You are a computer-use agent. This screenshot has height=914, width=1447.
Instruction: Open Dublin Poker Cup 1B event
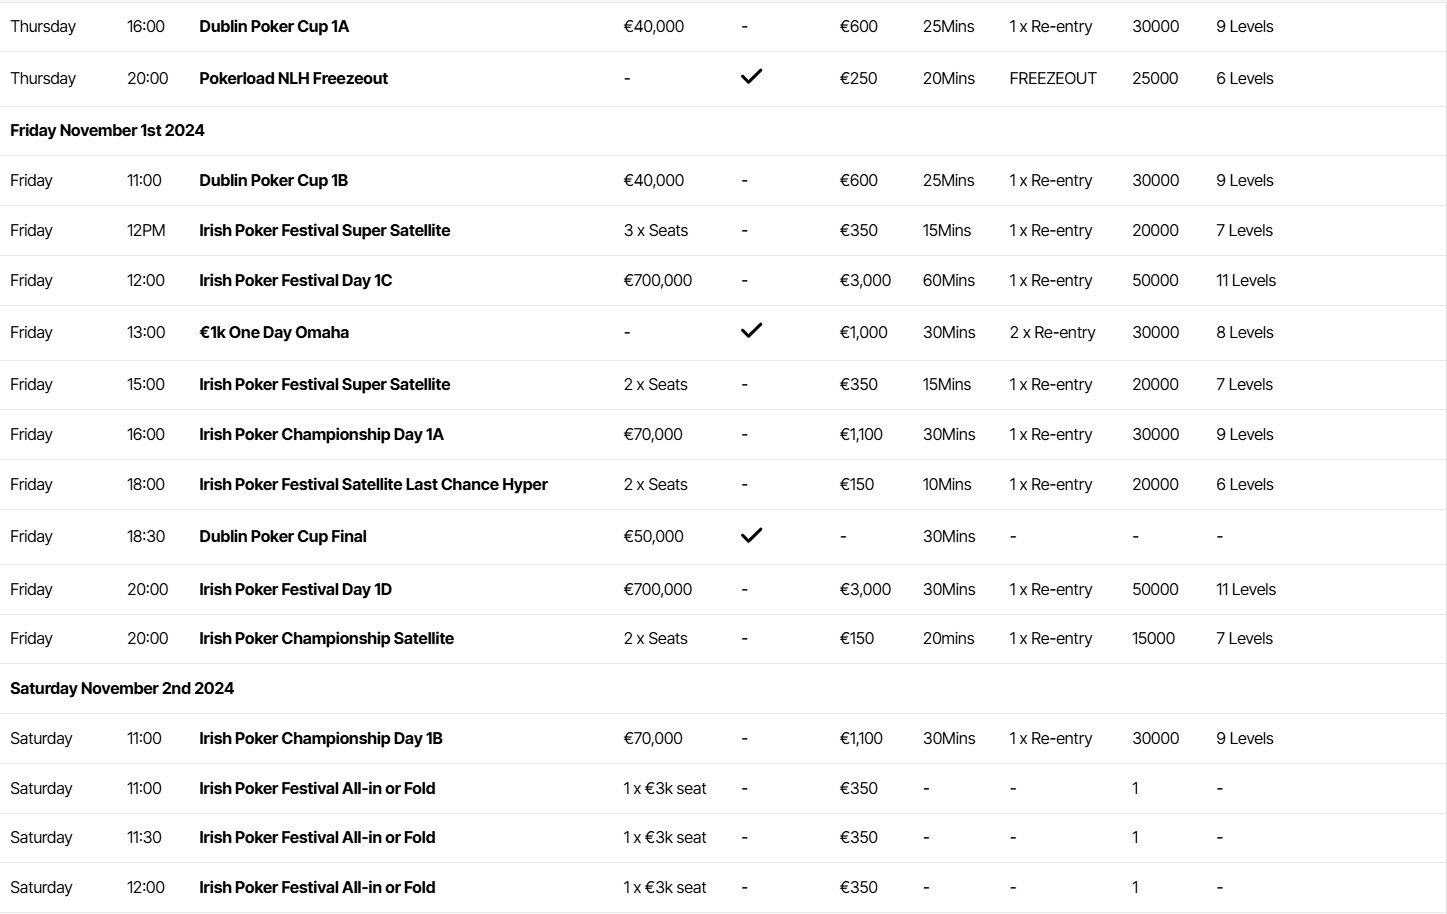pos(273,181)
